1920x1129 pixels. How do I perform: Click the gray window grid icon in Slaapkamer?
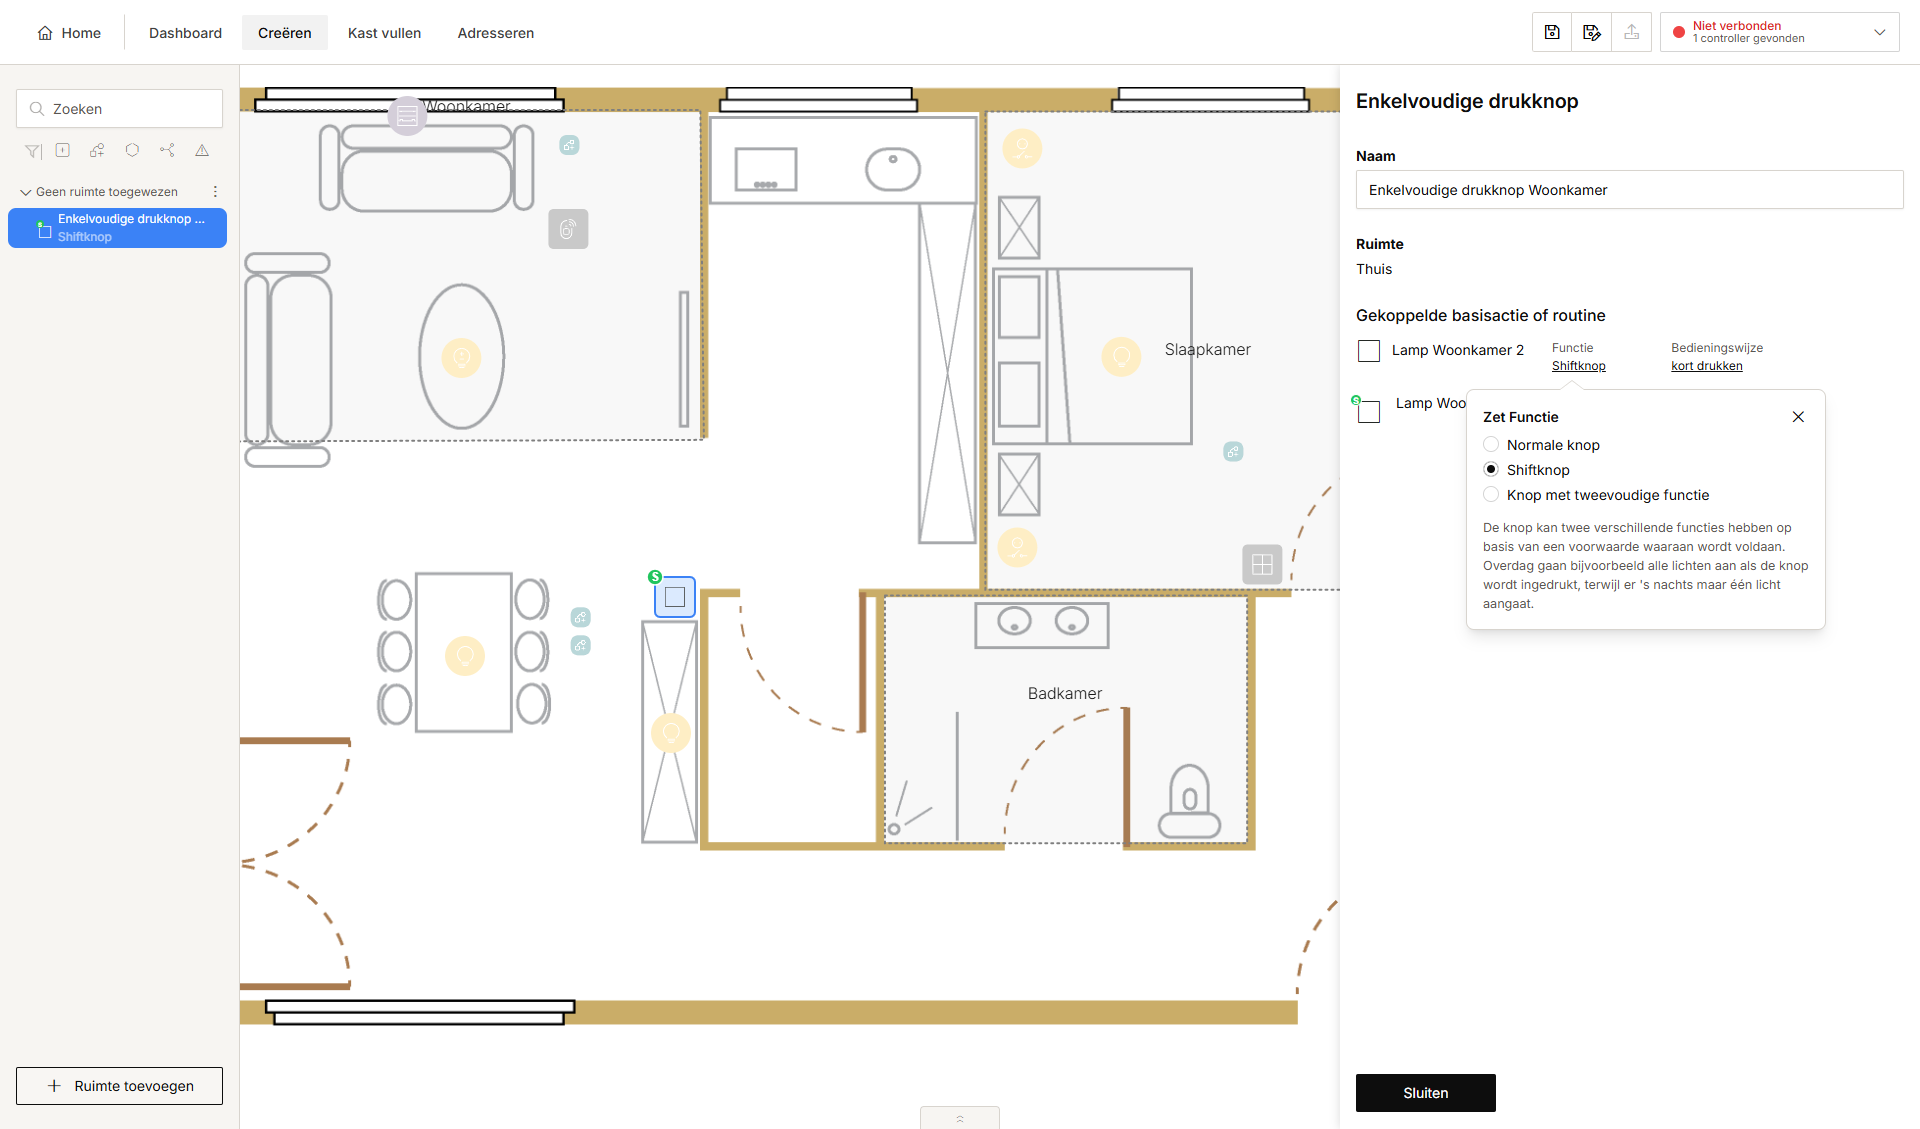tap(1262, 564)
